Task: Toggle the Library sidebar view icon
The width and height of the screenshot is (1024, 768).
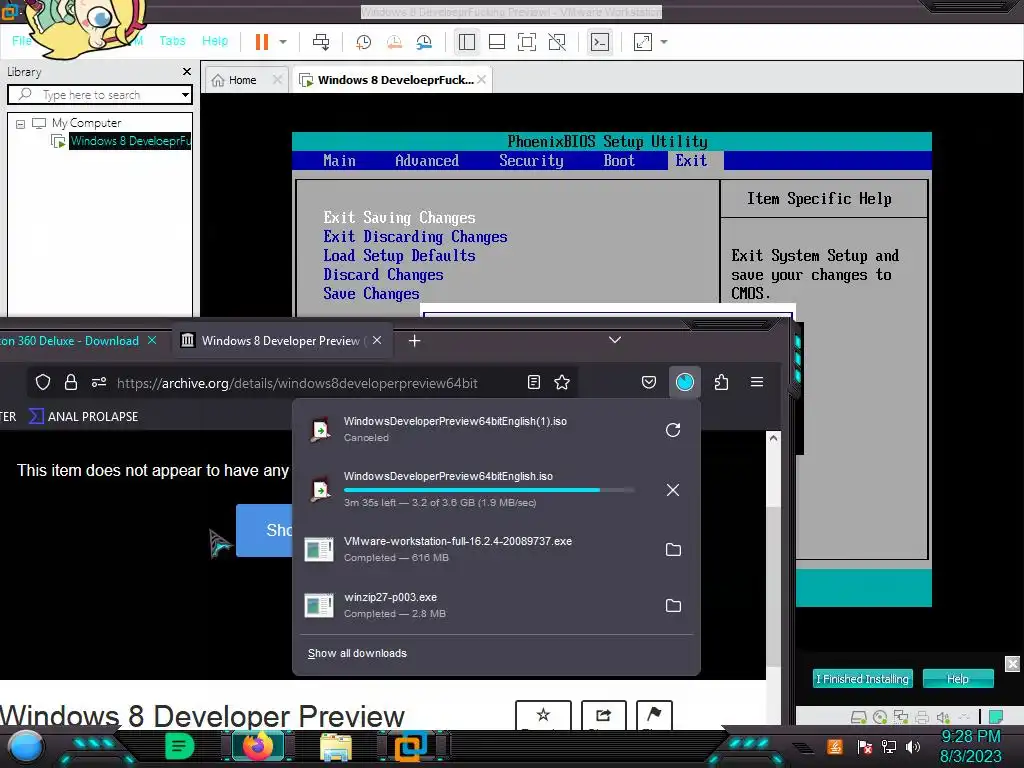Action: [466, 42]
